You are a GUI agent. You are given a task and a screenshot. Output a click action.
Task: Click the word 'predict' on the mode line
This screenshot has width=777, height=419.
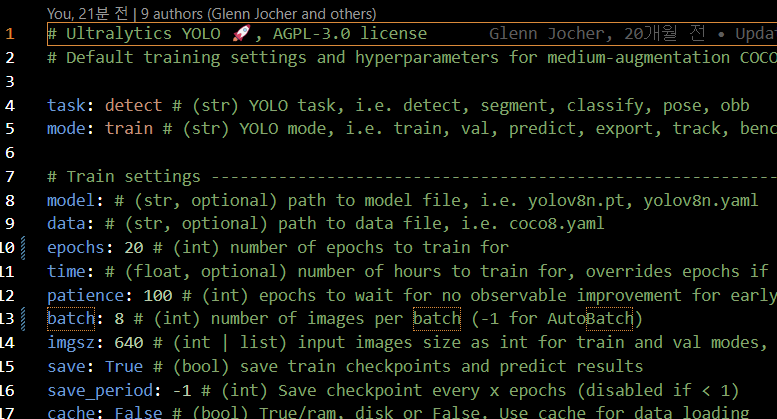coord(542,129)
